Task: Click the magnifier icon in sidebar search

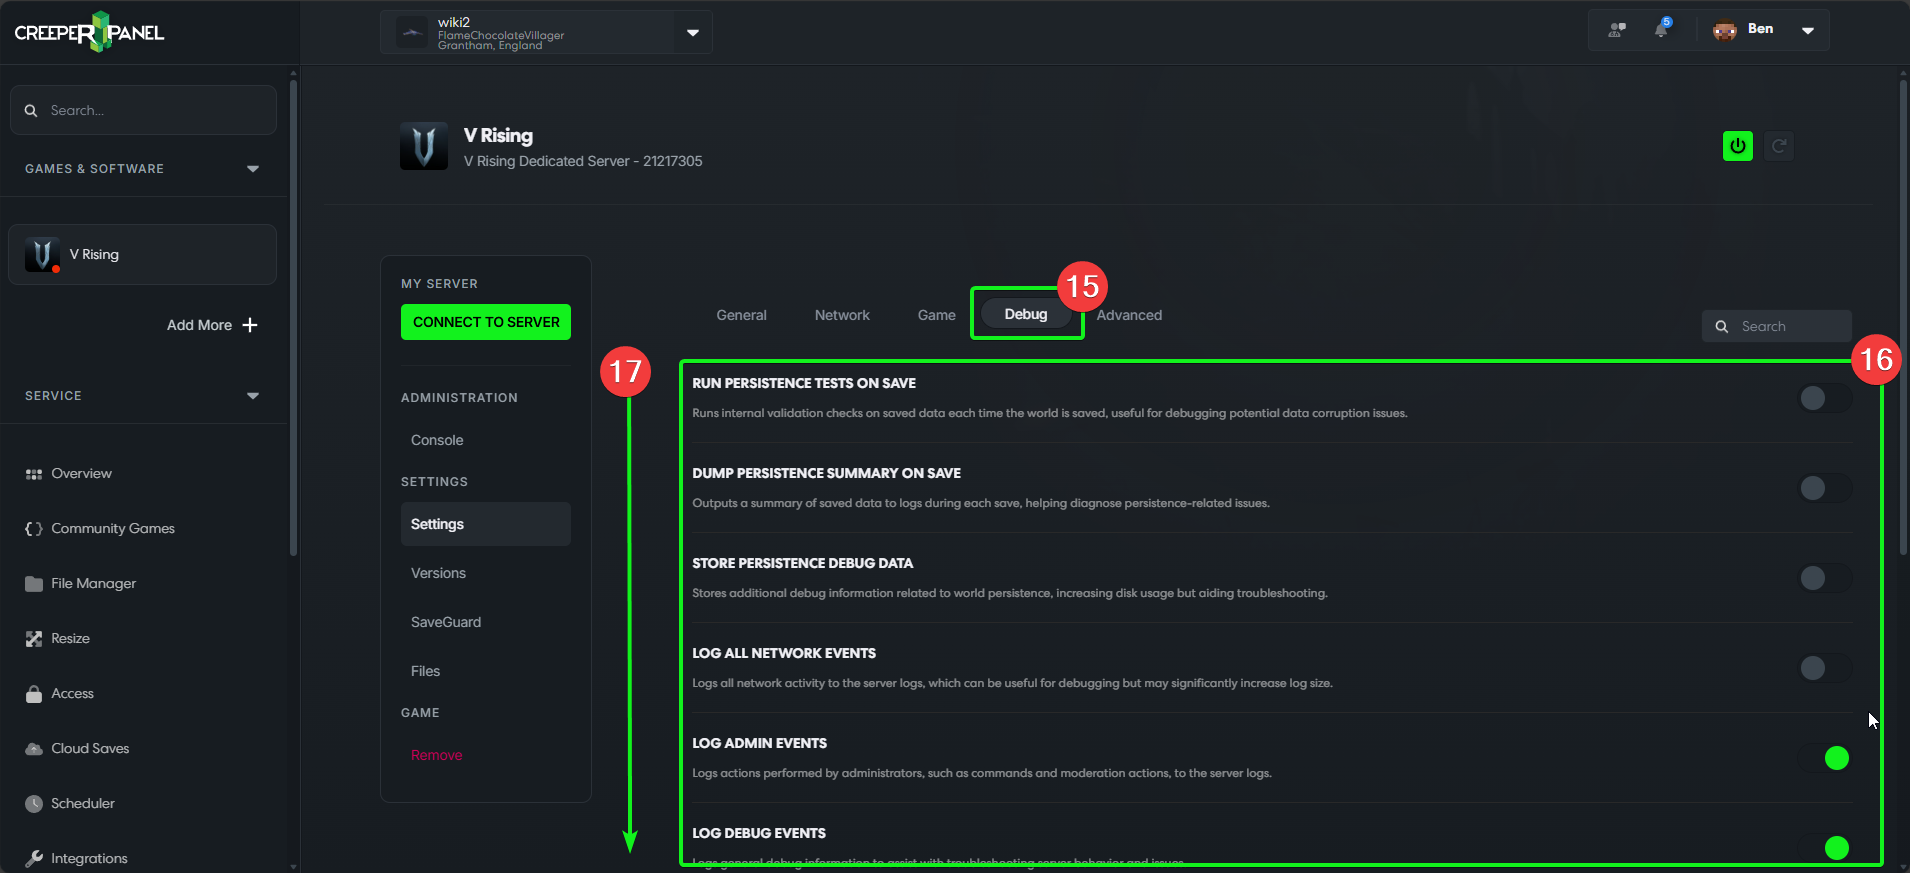Action: [x=31, y=111]
